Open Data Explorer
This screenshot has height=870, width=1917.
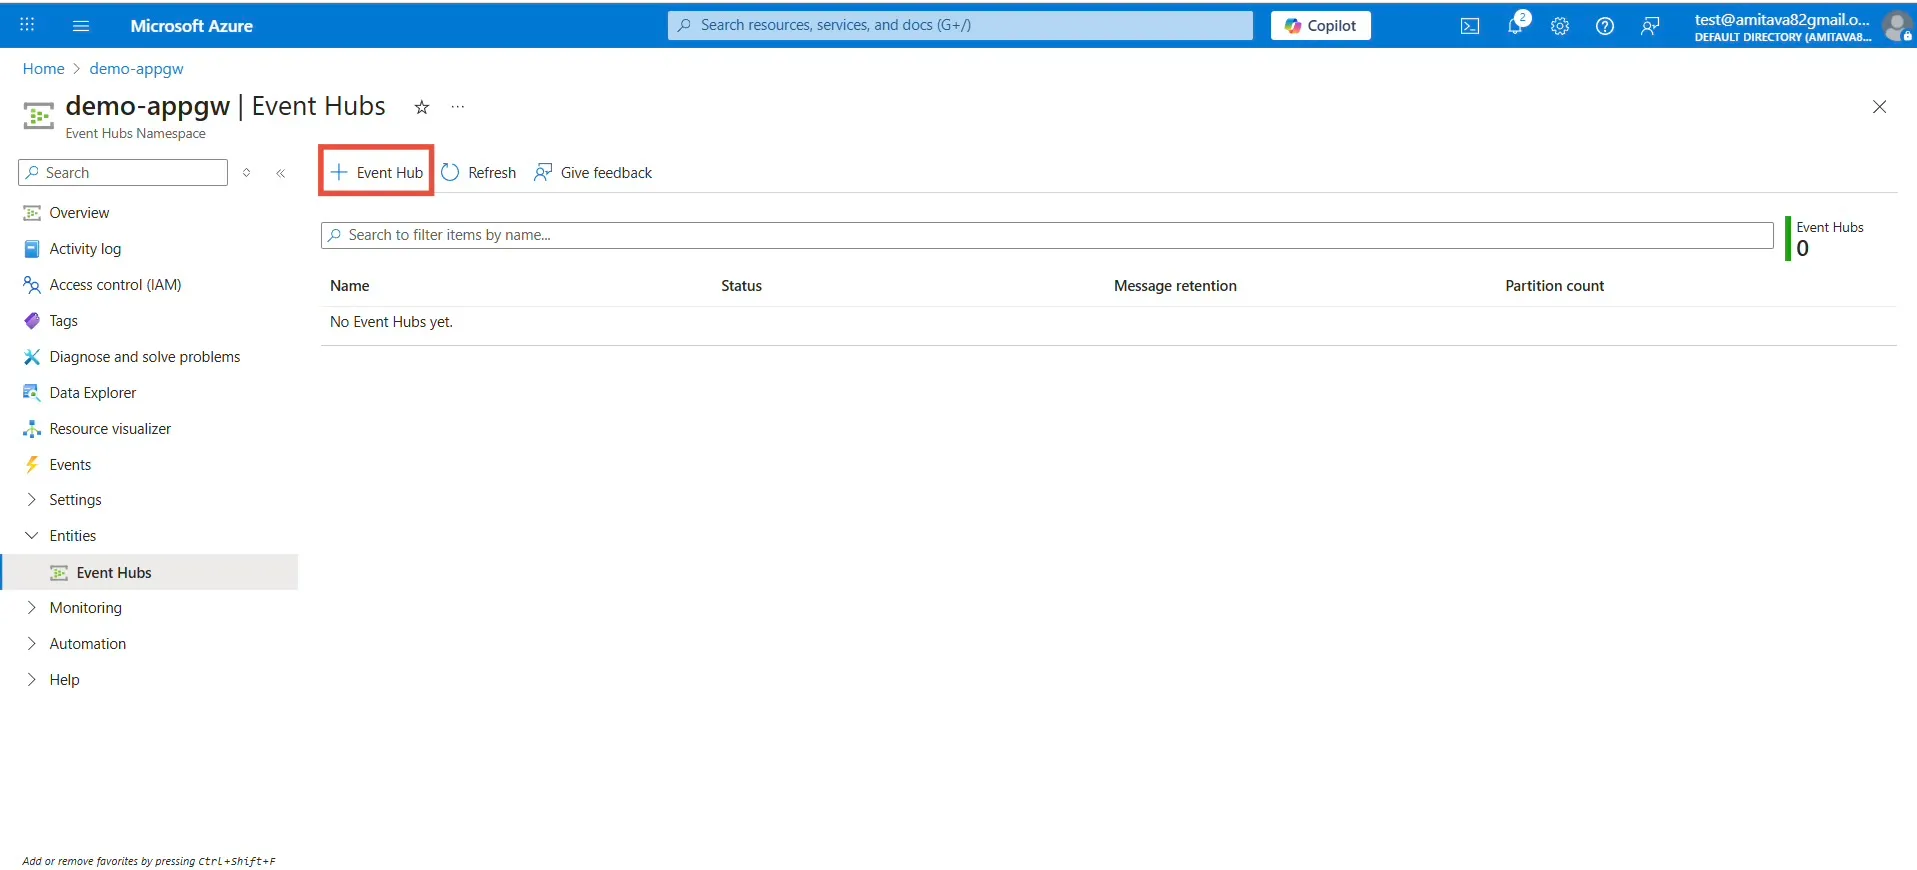(93, 393)
